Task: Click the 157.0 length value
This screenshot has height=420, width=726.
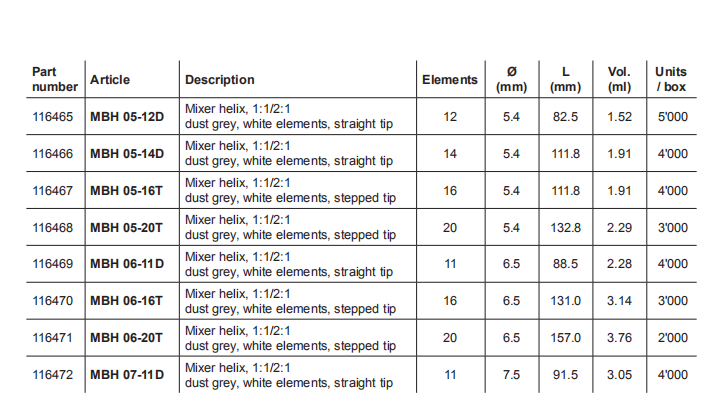Action: click(566, 338)
